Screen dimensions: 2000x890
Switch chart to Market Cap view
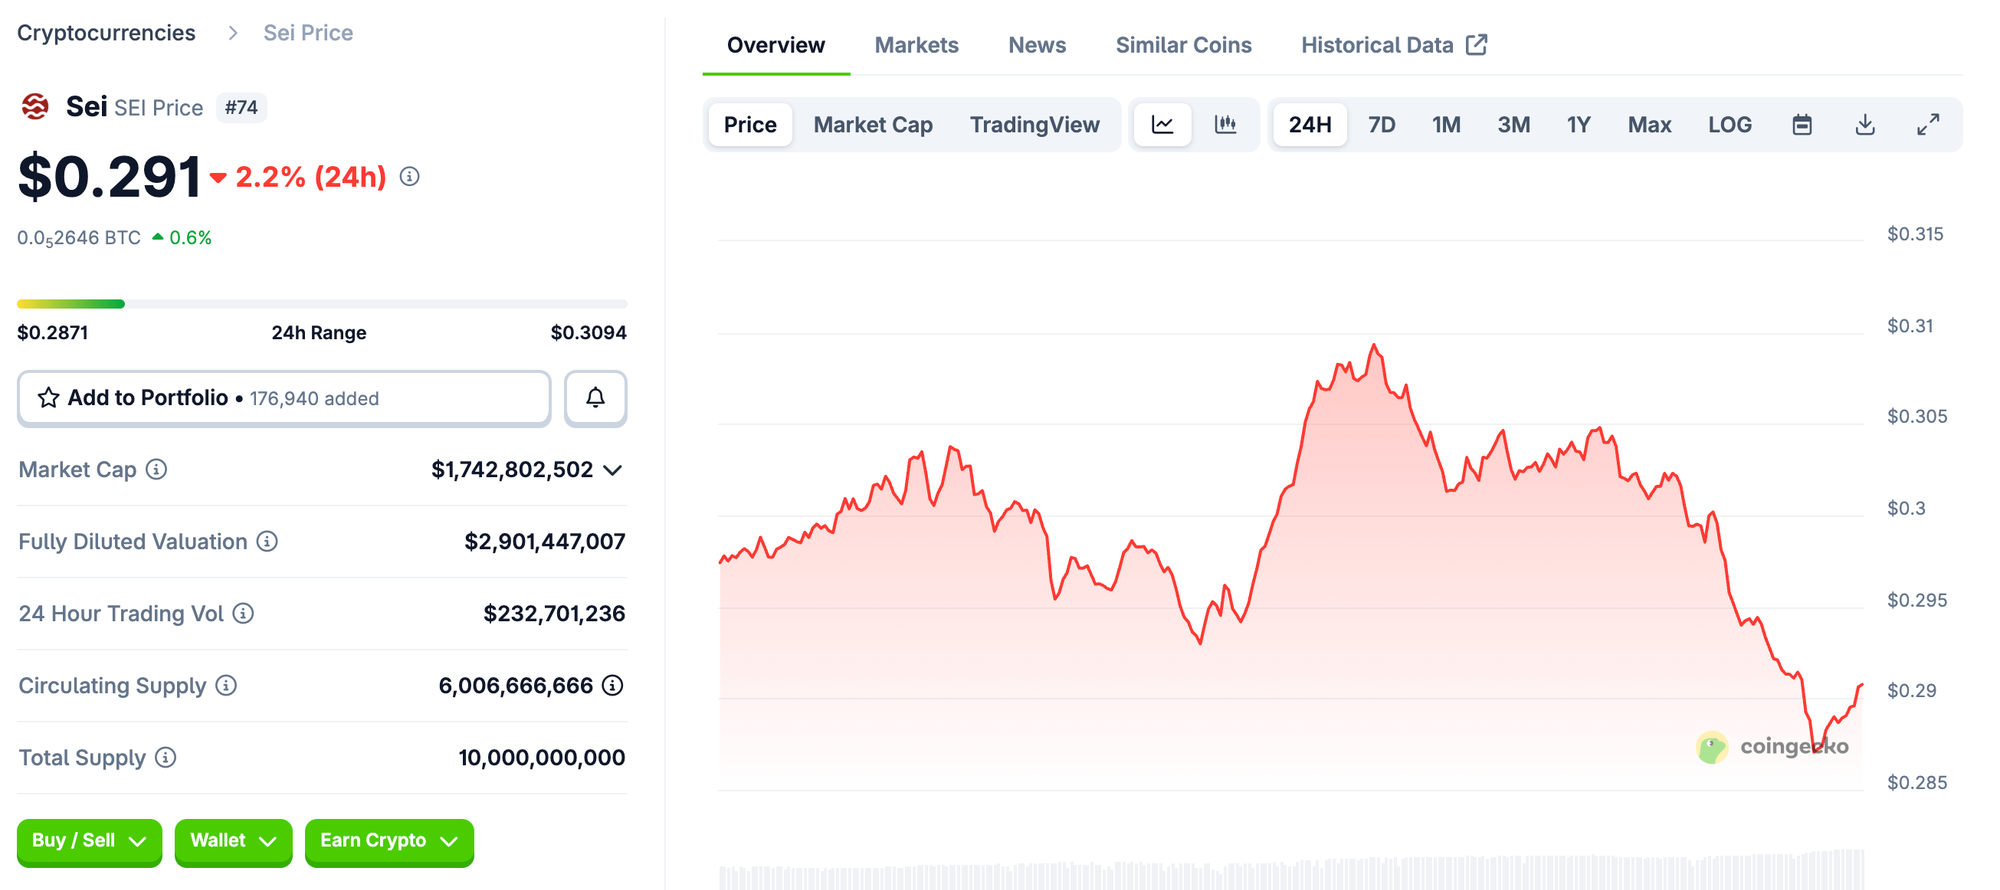873,125
